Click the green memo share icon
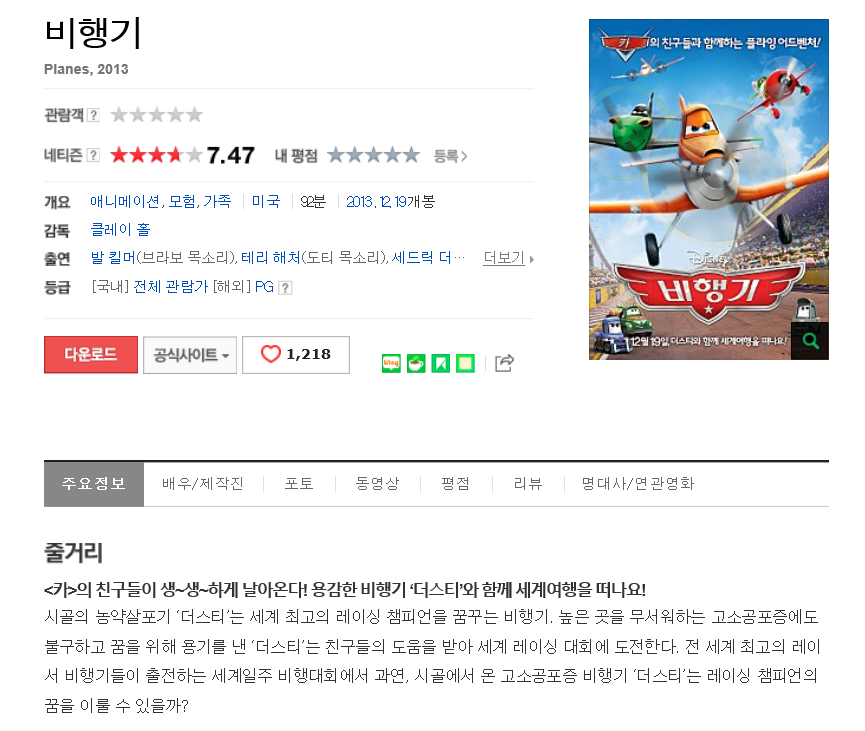The height and width of the screenshot is (731, 865). coord(465,363)
